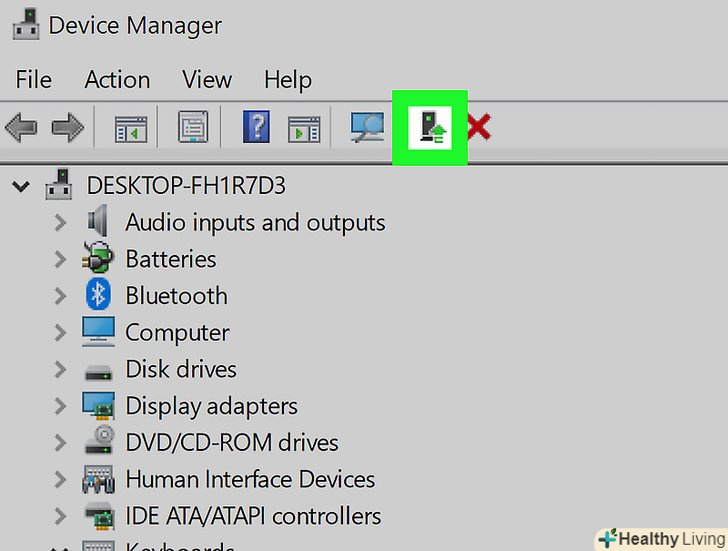Open the Action menu
This screenshot has height=551, width=728.
click(117, 79)
